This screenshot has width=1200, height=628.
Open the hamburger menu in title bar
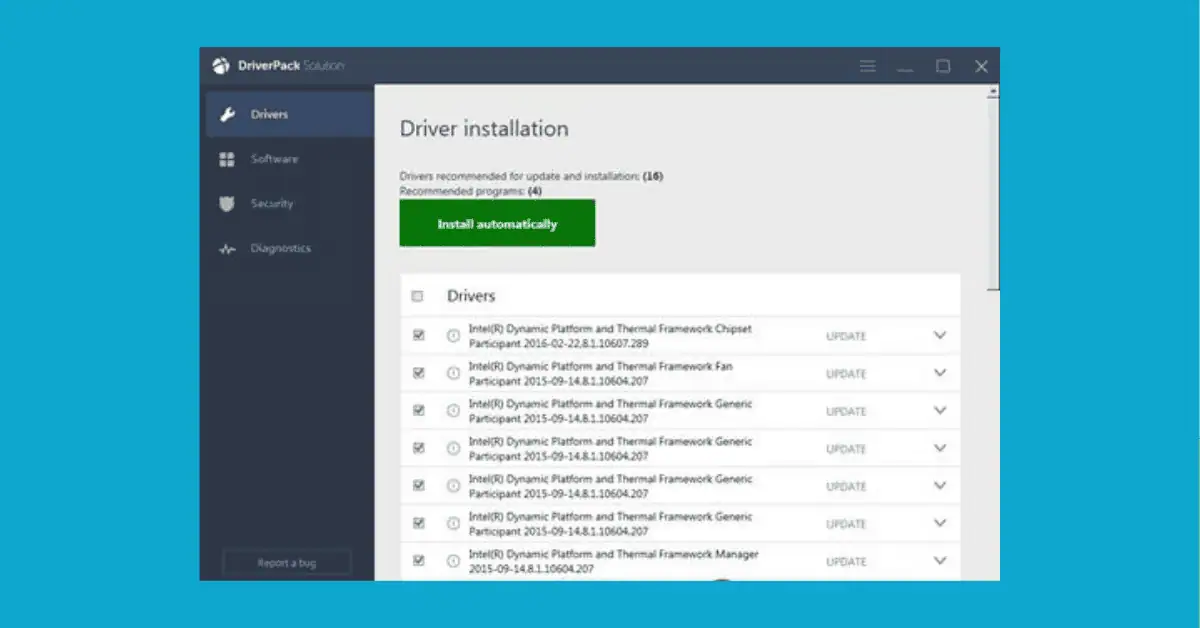click(867, 66)
